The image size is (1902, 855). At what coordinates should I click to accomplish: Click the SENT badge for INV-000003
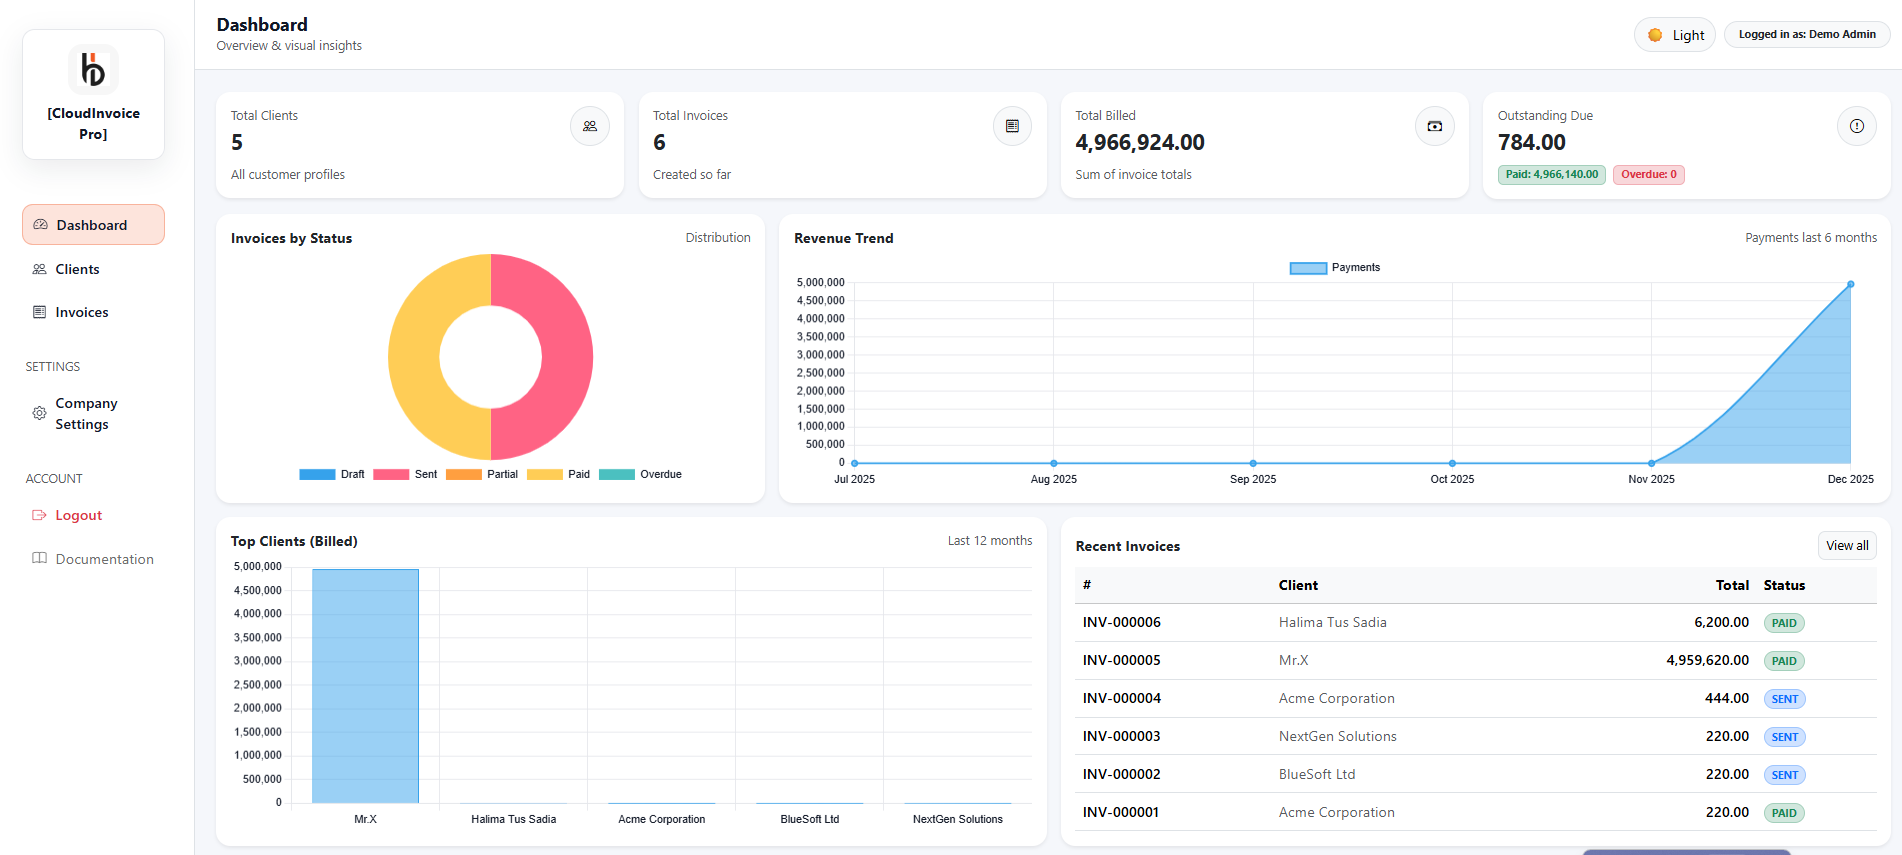1784,737
